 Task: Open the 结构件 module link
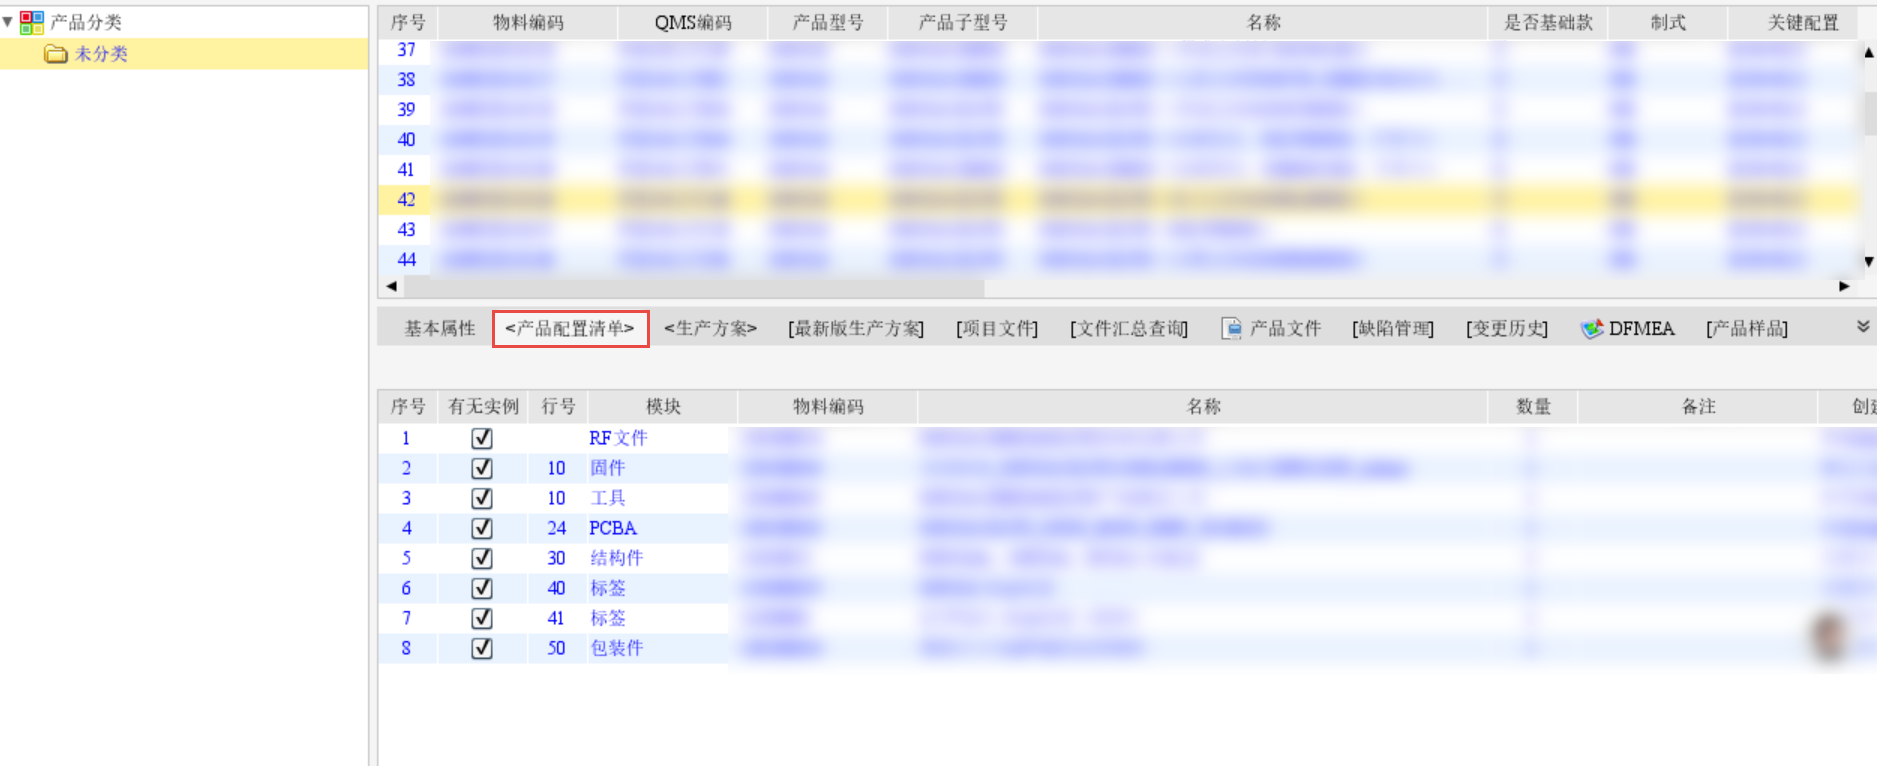617,558
